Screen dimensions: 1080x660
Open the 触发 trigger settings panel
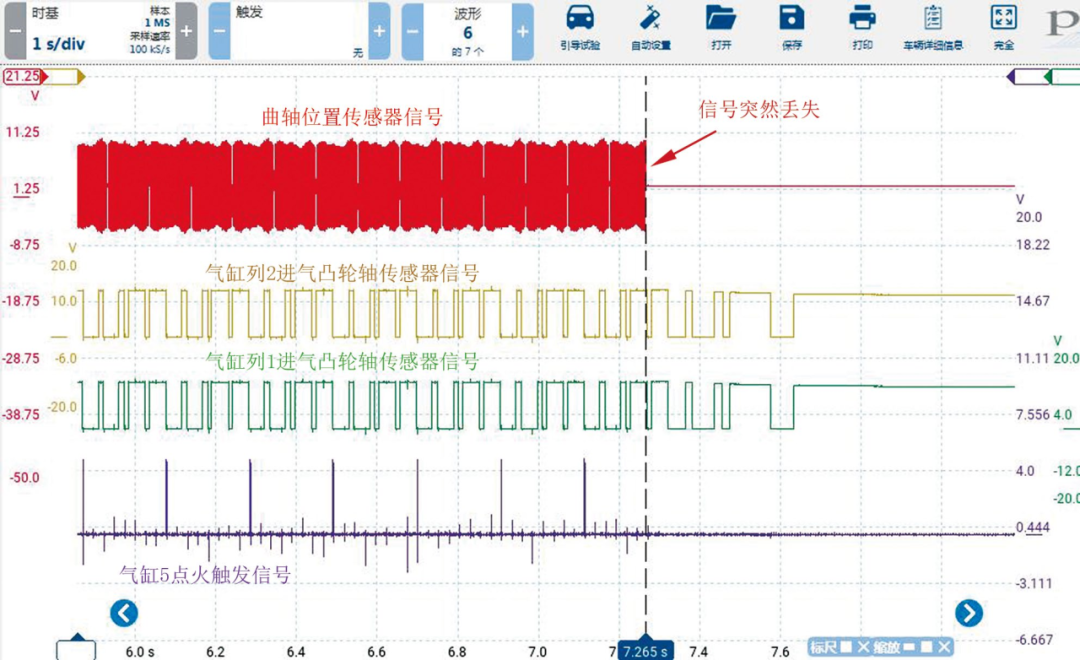pyautogui.click(x=299, y=31)
